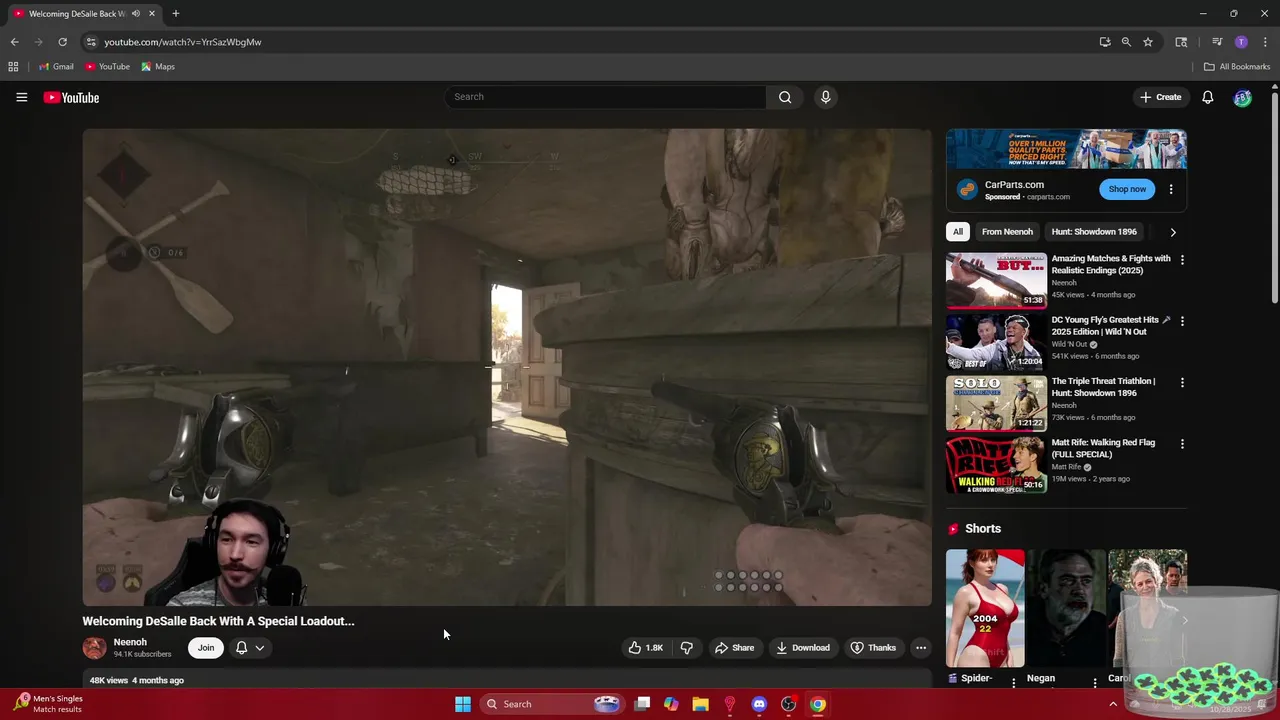Open Task View on the taskbar

642,704
